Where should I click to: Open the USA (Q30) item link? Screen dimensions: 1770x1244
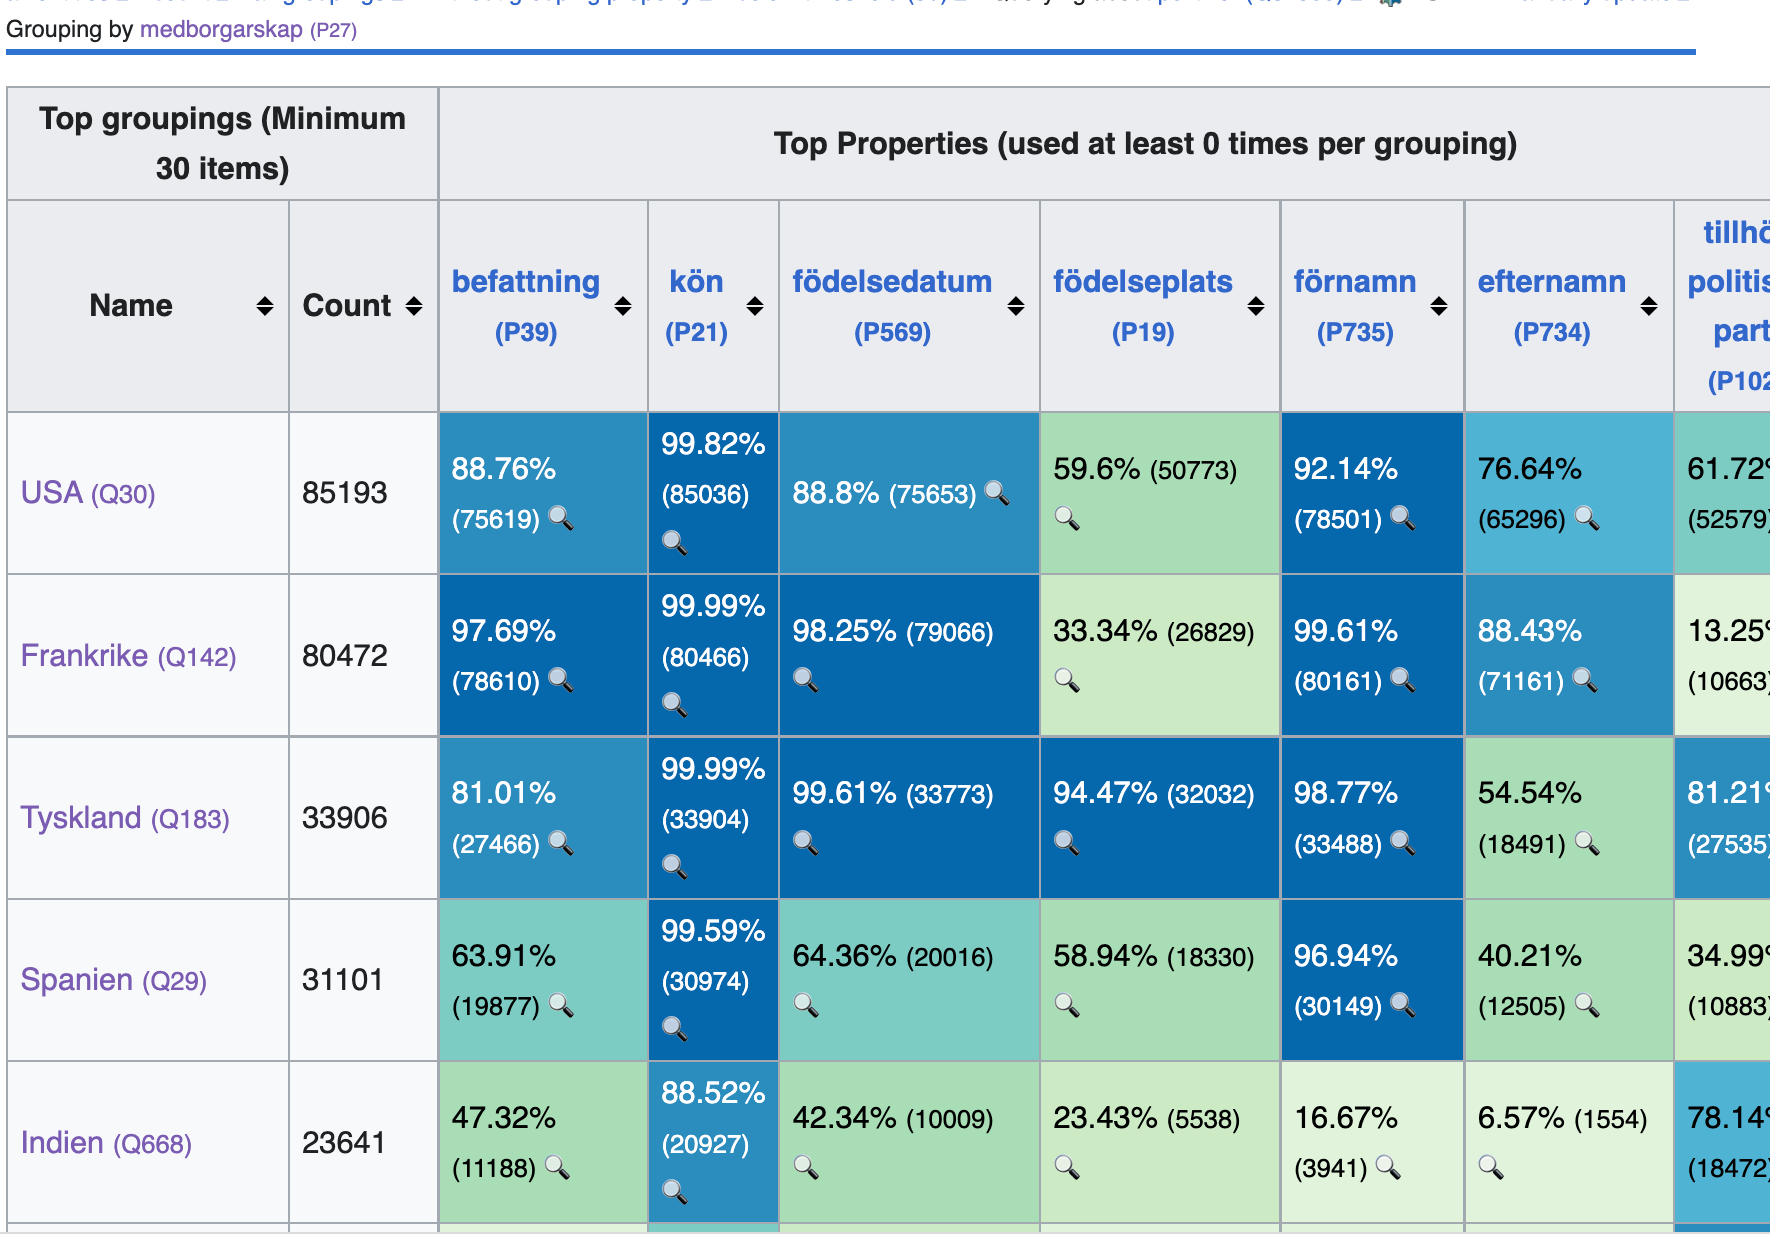click(x=88, y=493)
